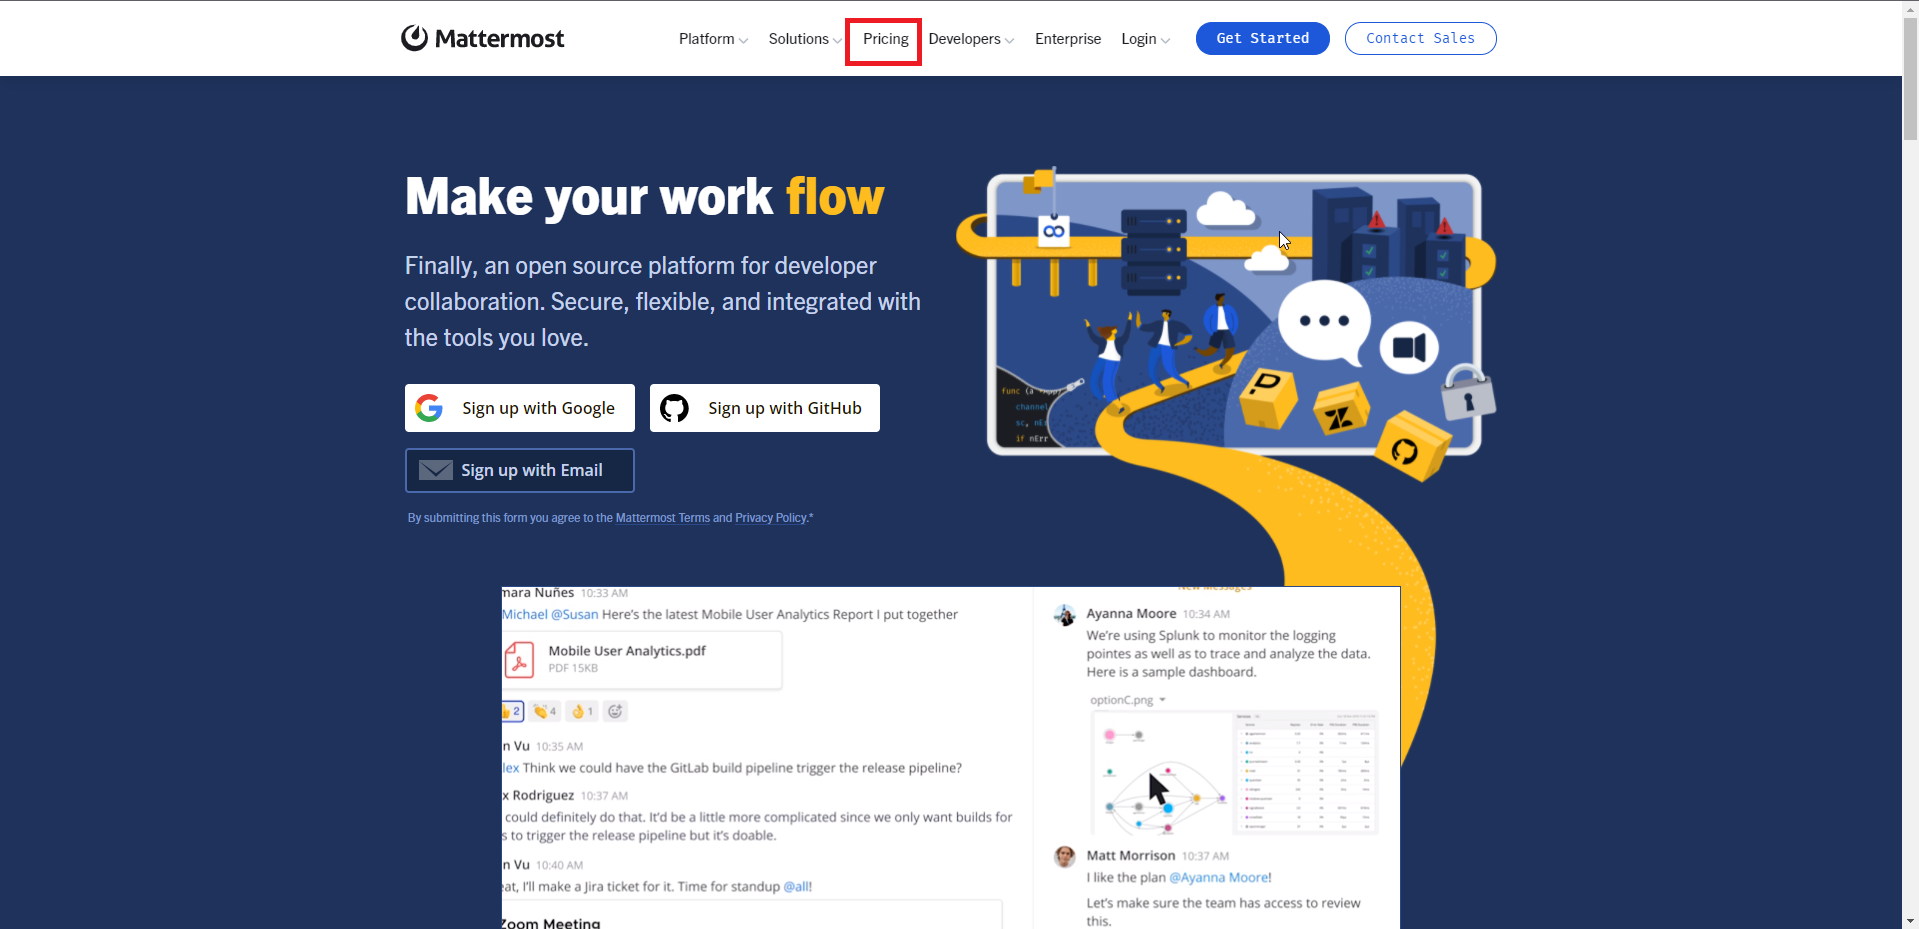Click the @all mention
Image resolution: width=1919 pixels, height=929 pixels.
click(797, 886)
